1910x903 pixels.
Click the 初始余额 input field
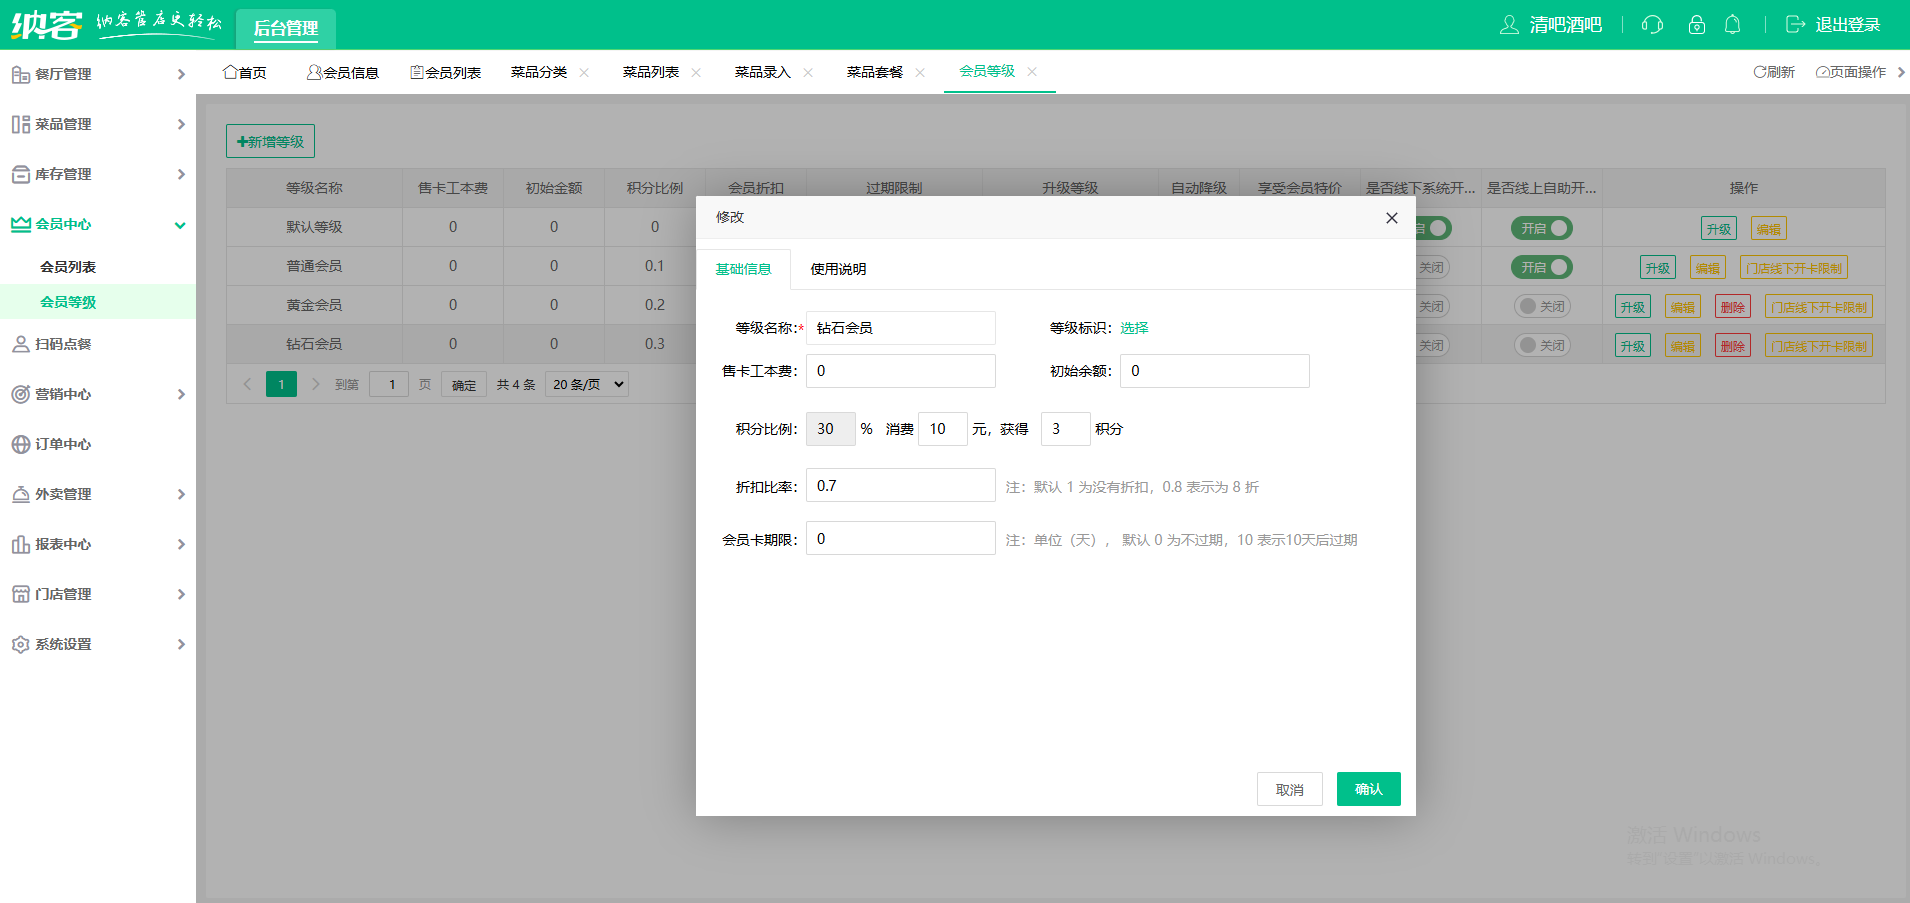point(1214,371)
